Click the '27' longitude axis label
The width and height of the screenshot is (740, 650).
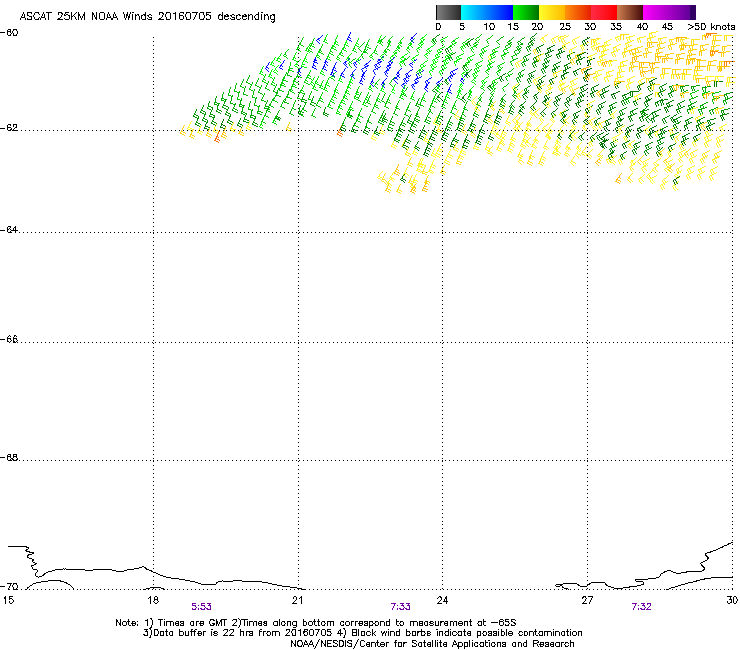coord(587,600)
